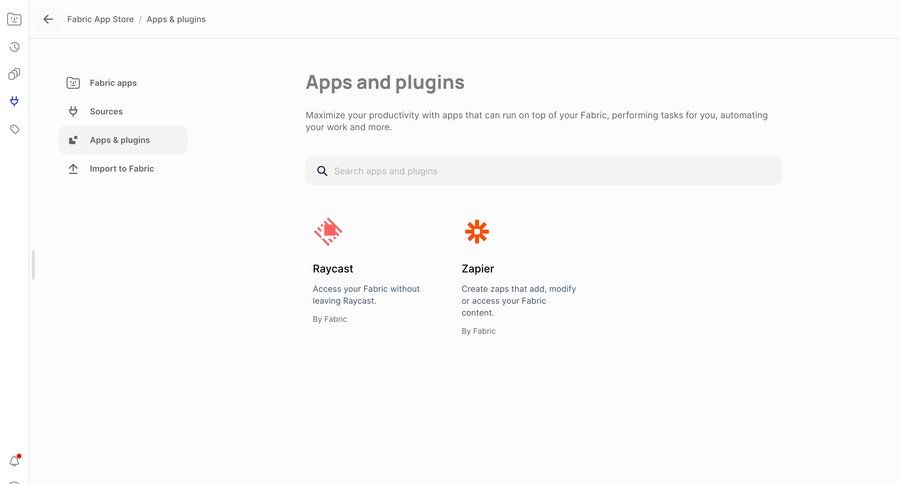Open the tags icon in left rail

tap(14, 129)
